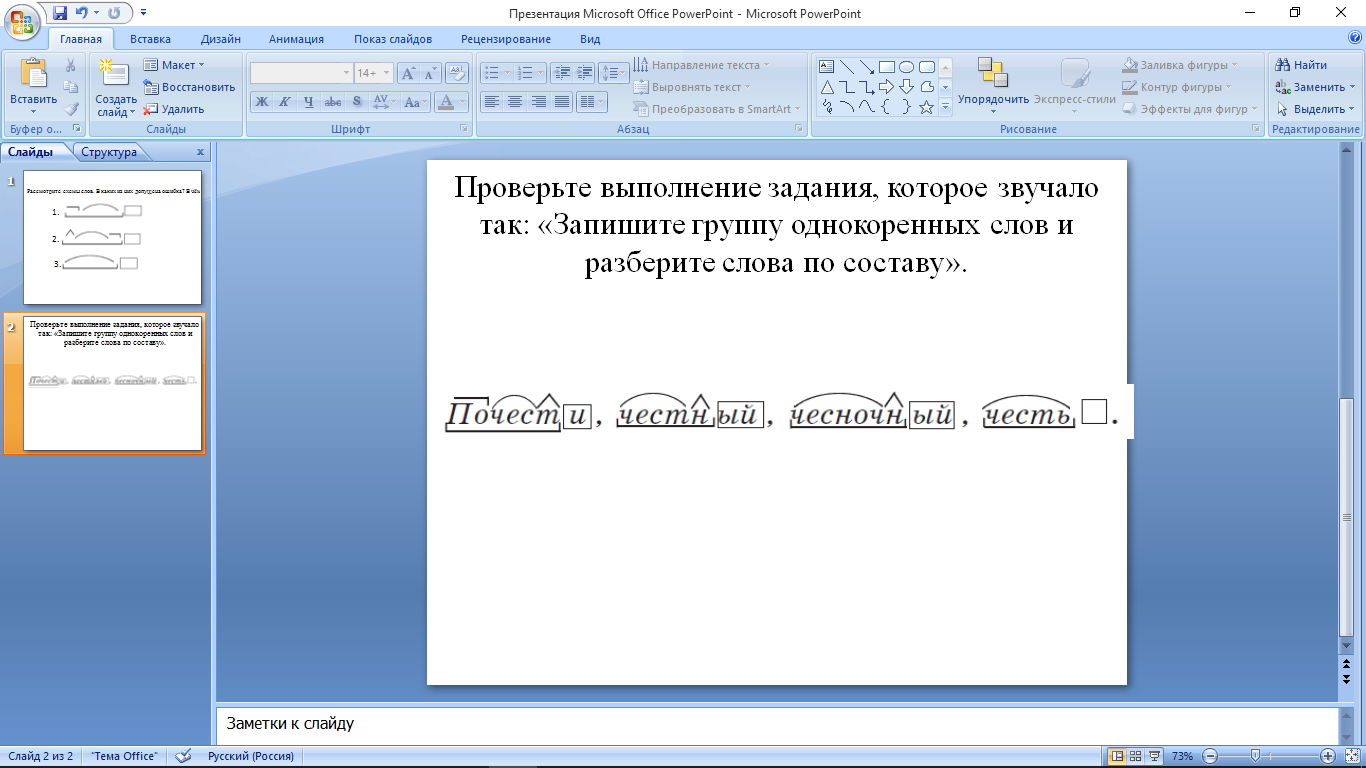Select the oval shape in gallery

(x=907, y=67)
